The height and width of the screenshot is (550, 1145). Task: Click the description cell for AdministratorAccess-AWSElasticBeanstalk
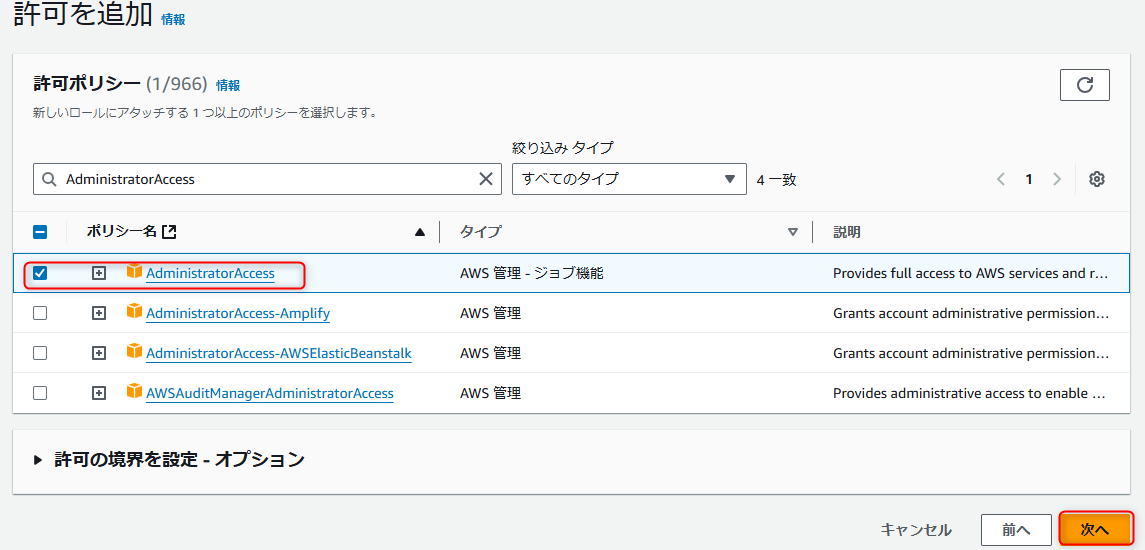pos(971,354)
